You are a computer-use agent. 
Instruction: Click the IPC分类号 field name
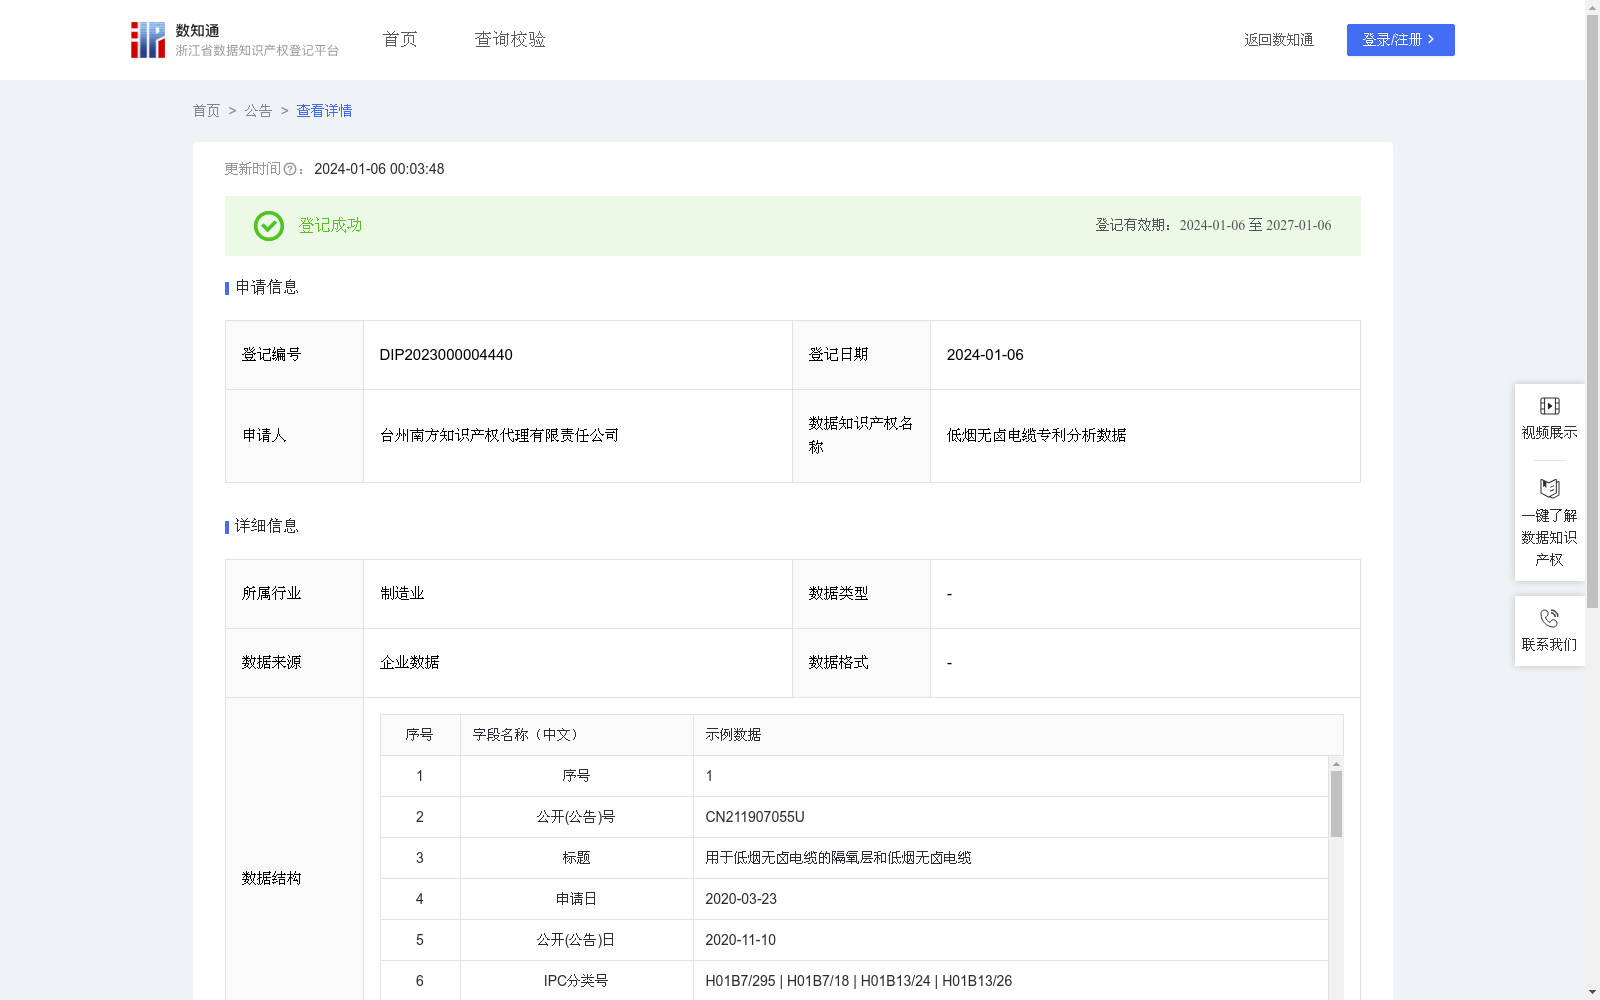pyautogui.click(x=576, y=981)
